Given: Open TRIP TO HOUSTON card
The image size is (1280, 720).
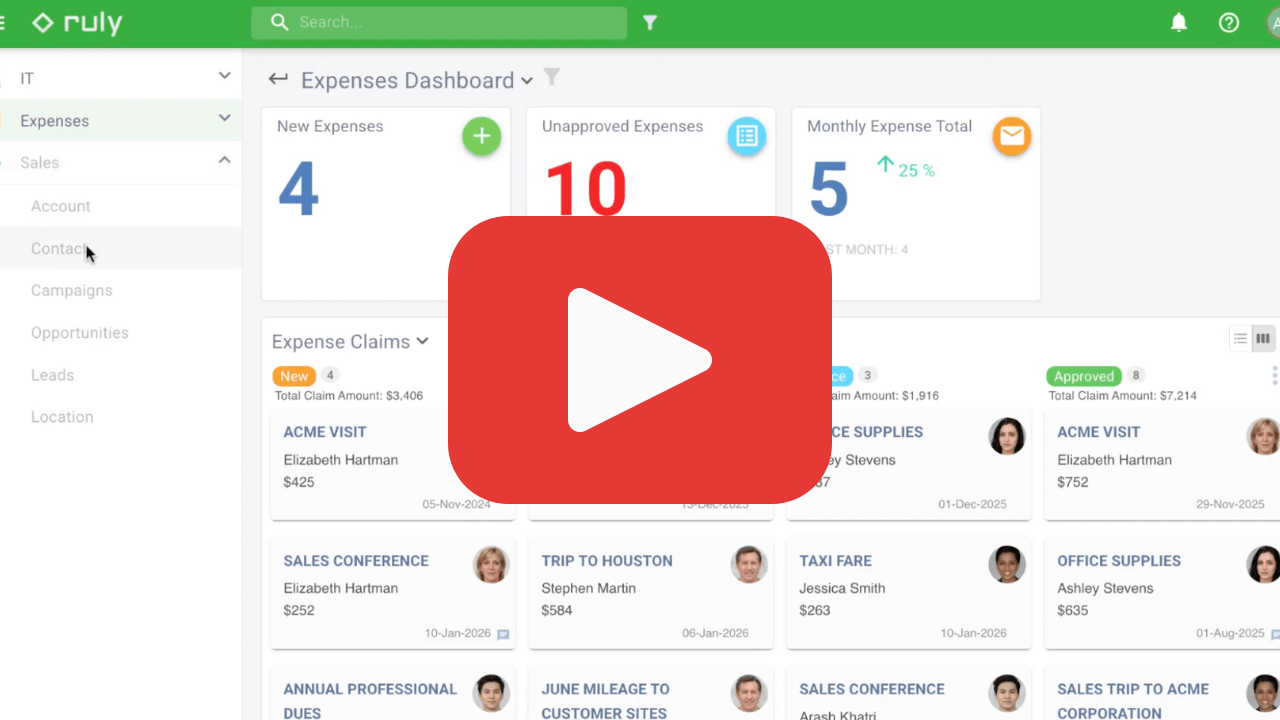Looking at the screenshot, I should tap(651, 594).
